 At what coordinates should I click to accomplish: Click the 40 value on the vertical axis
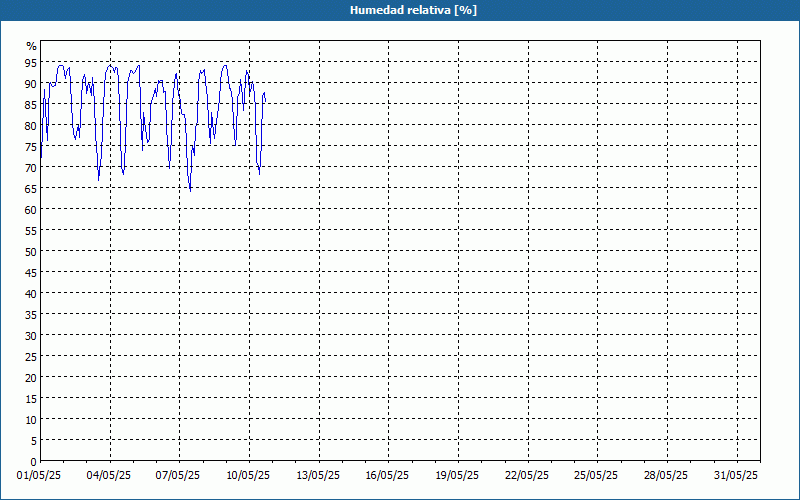[x=31, y=294]
